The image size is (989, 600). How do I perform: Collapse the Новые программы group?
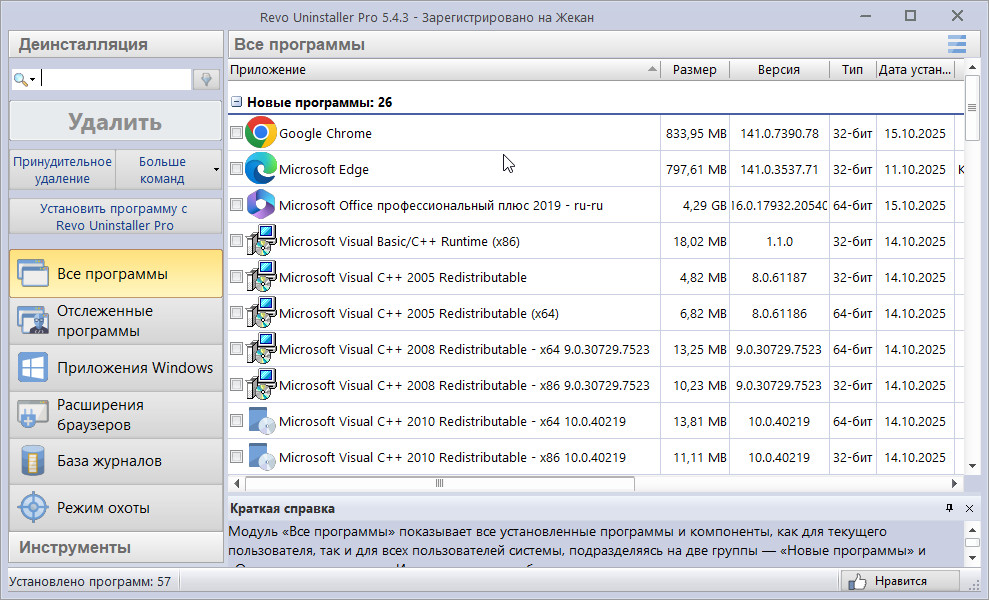click(x=237, y=102)
